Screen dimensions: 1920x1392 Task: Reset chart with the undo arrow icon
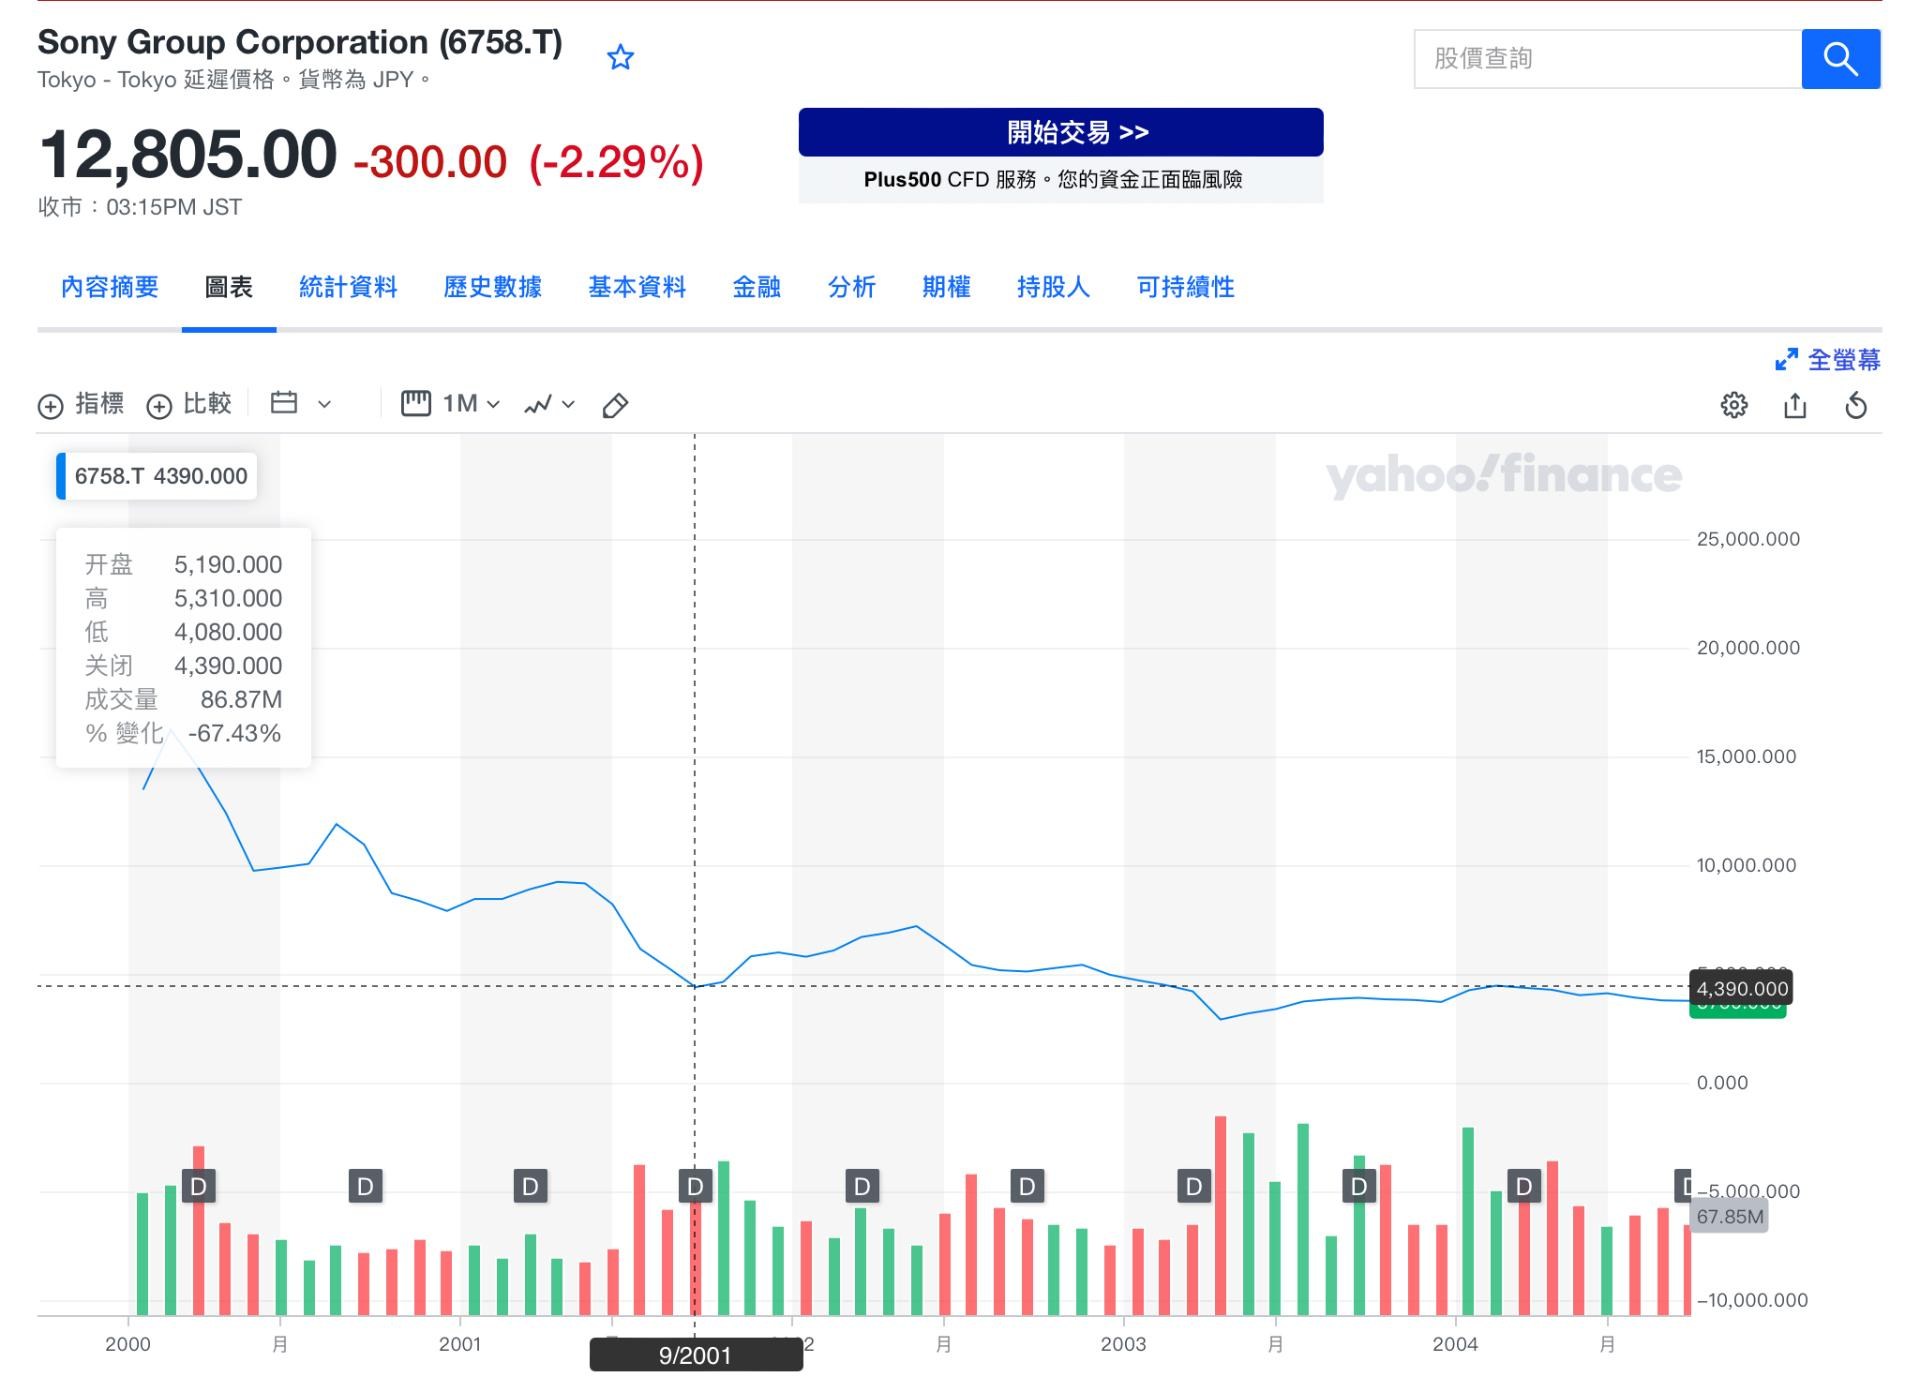[x=1856, y=405]
